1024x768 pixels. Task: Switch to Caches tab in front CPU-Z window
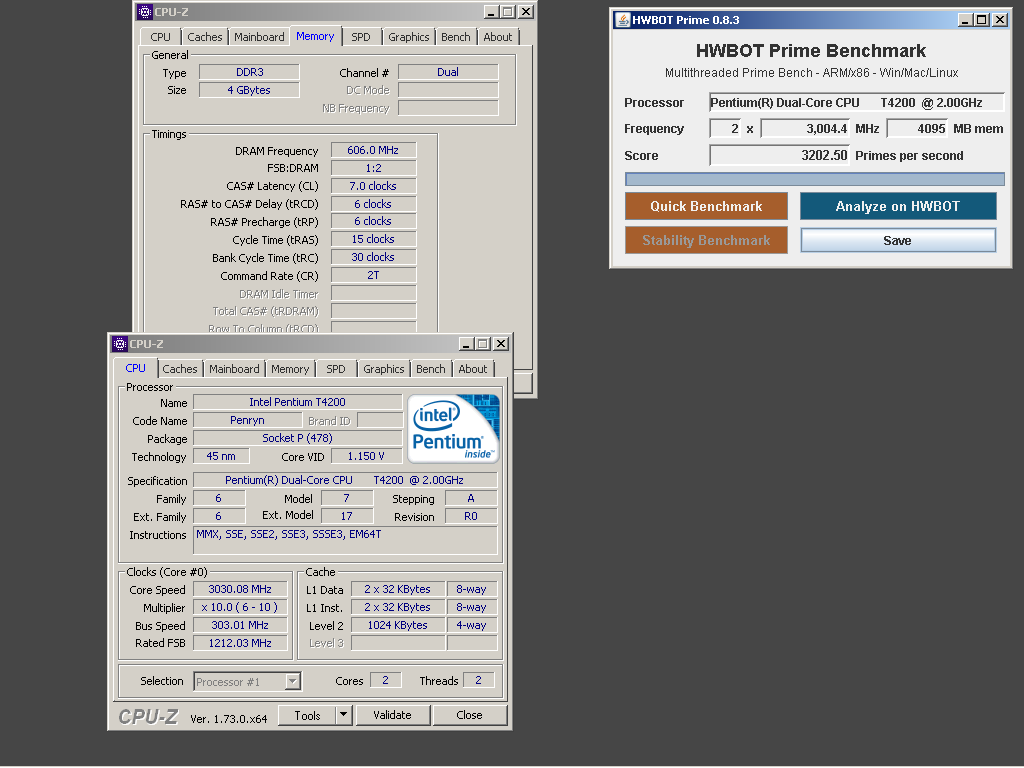(x=180, y=369)
